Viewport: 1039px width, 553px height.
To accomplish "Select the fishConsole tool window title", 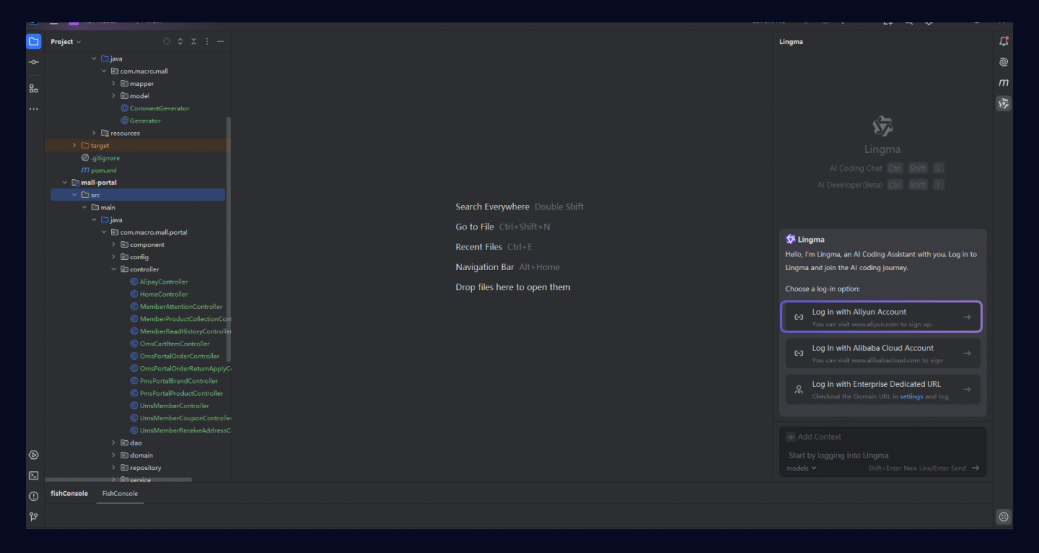I will click(69, 493).
